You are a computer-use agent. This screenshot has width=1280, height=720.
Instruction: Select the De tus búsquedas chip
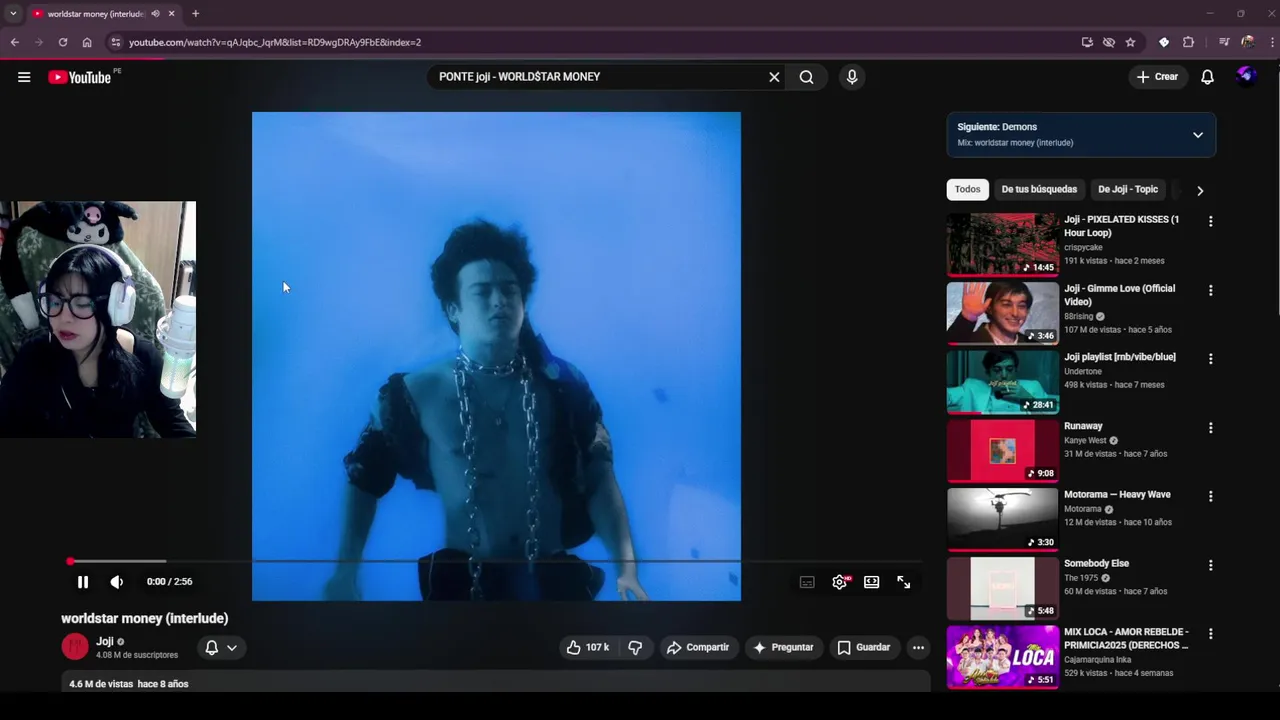point(1039,190)
